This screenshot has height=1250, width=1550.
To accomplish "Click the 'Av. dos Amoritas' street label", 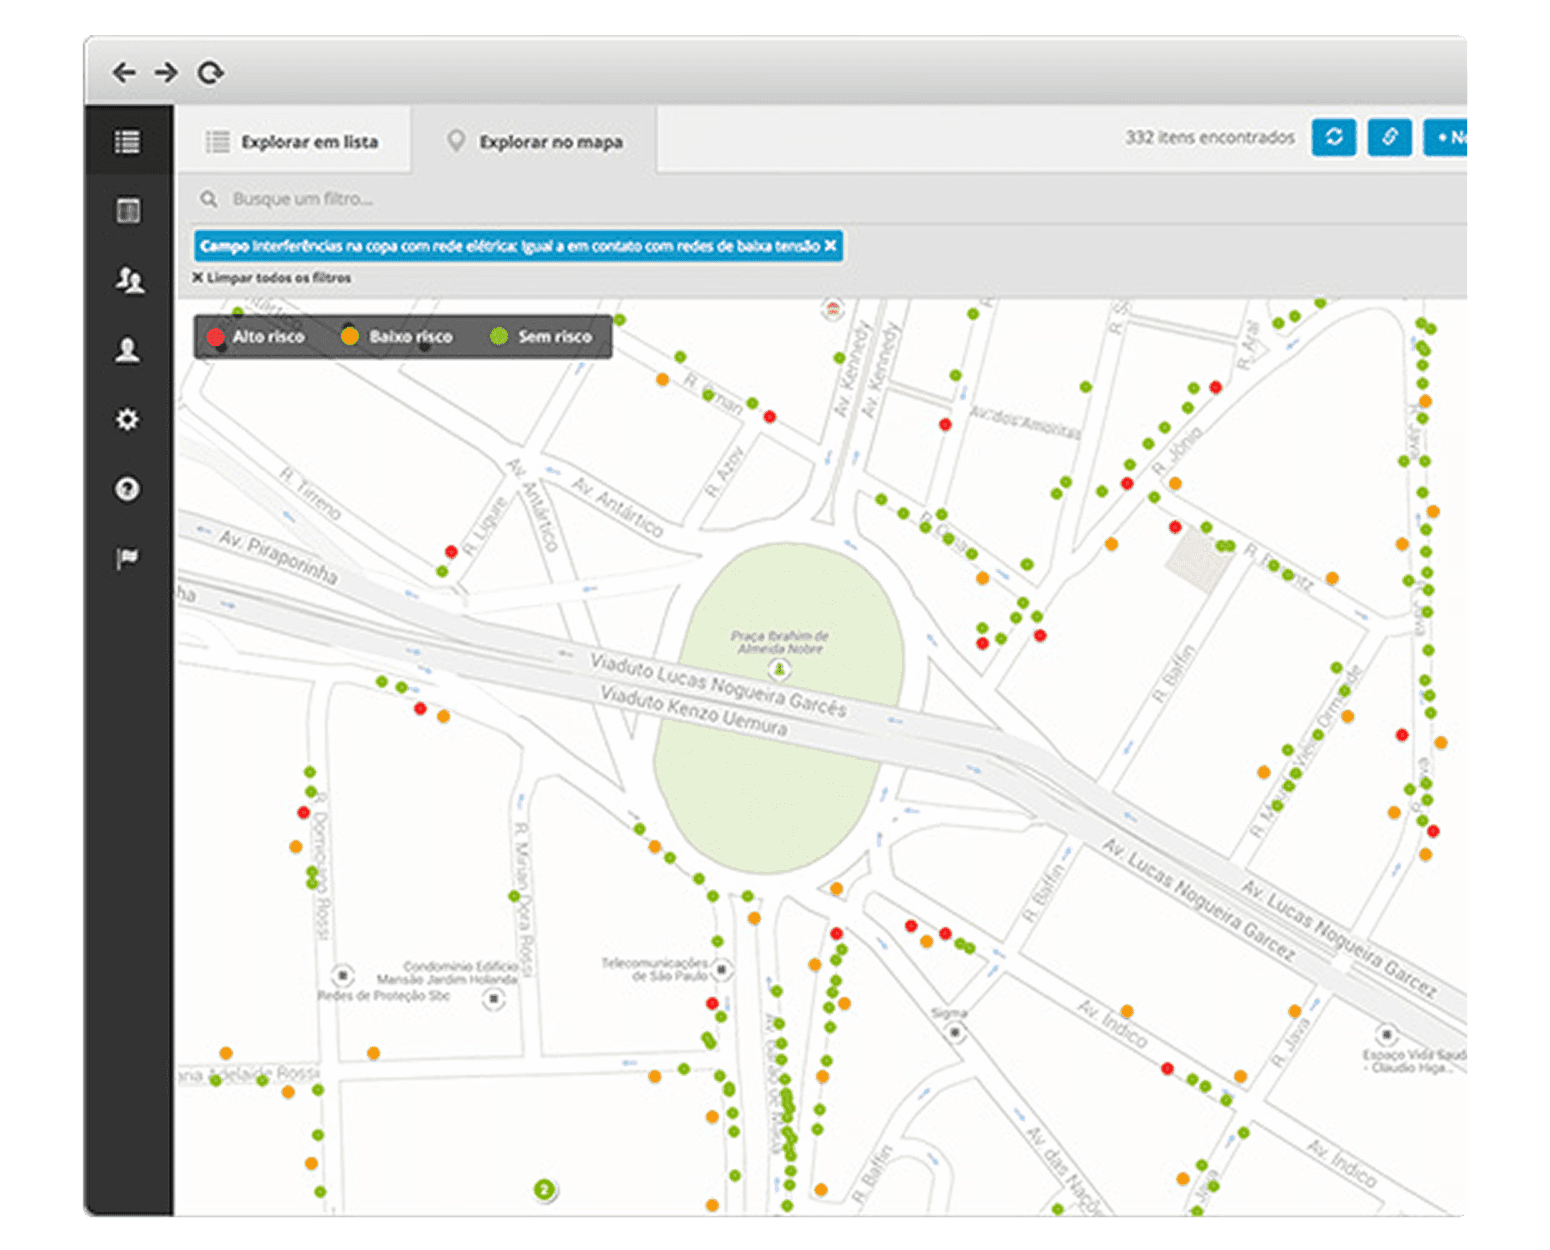I will point(1025,424).
